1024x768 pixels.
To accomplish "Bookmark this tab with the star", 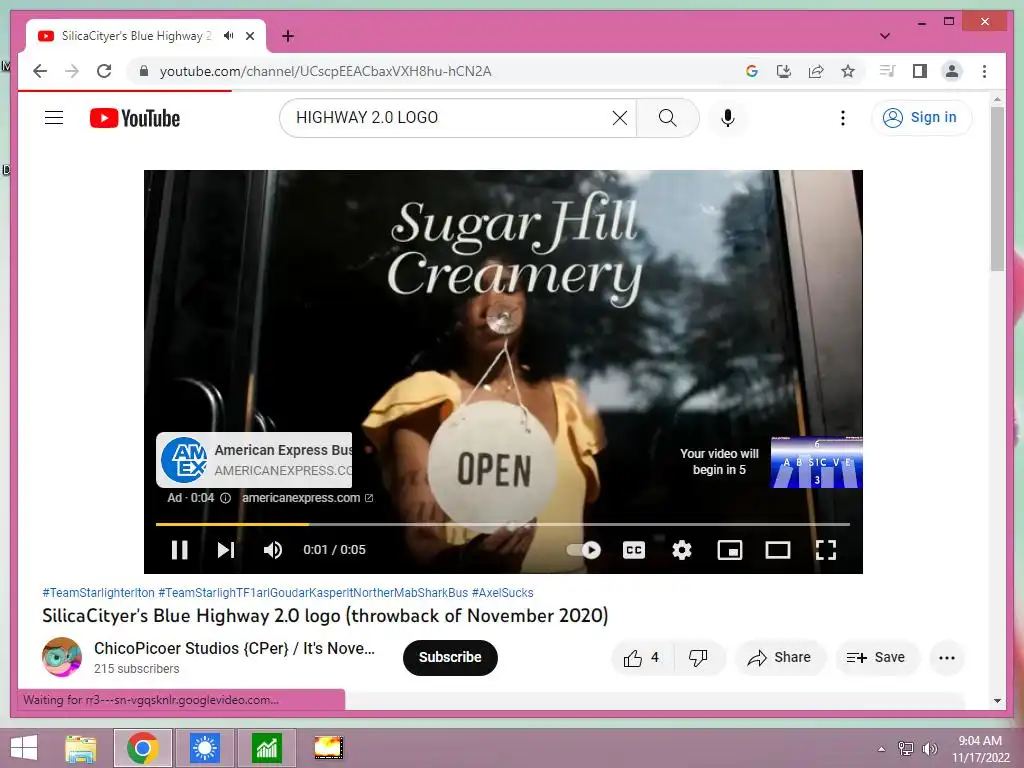I will click(848, 71).
